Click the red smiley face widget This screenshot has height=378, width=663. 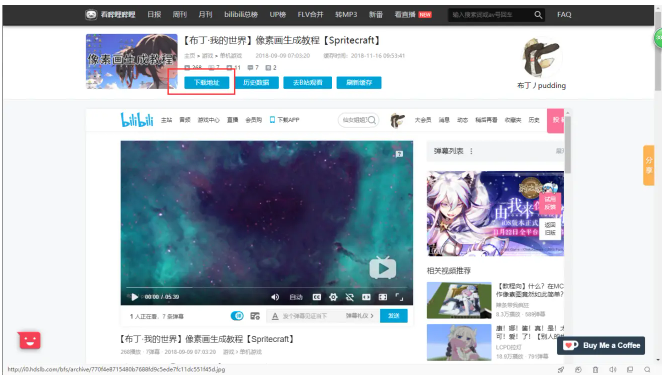point(30,340)
